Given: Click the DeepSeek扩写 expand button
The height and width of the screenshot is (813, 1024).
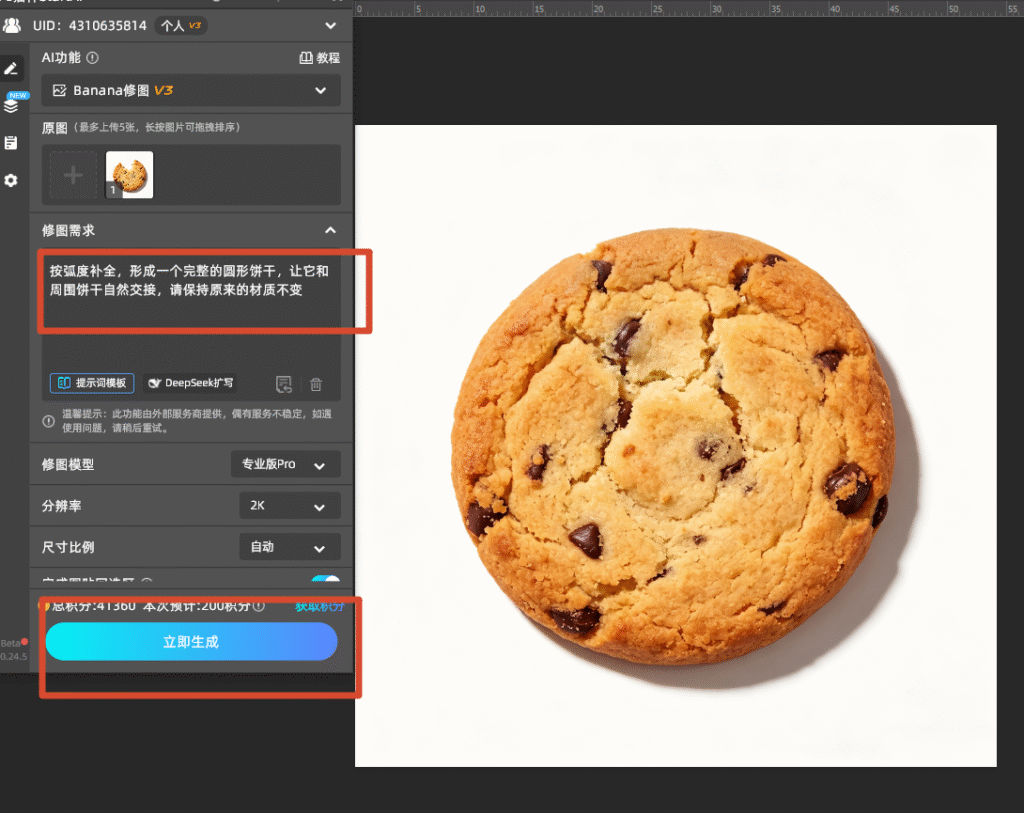Looking at the screenshot, I should click(x=190, y=383).
